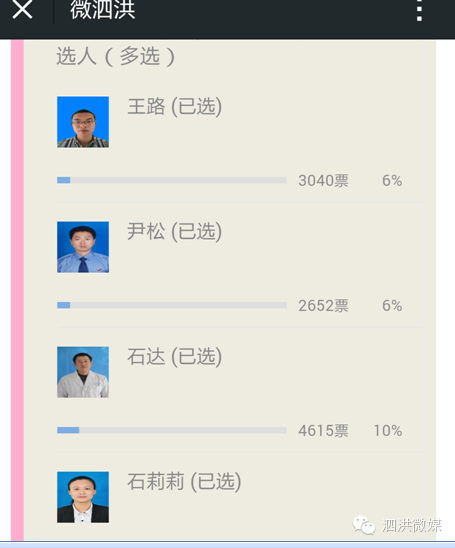Tap the 10% percentage label
This screenshot has height=548, width=455.
(x=388, y=431)
